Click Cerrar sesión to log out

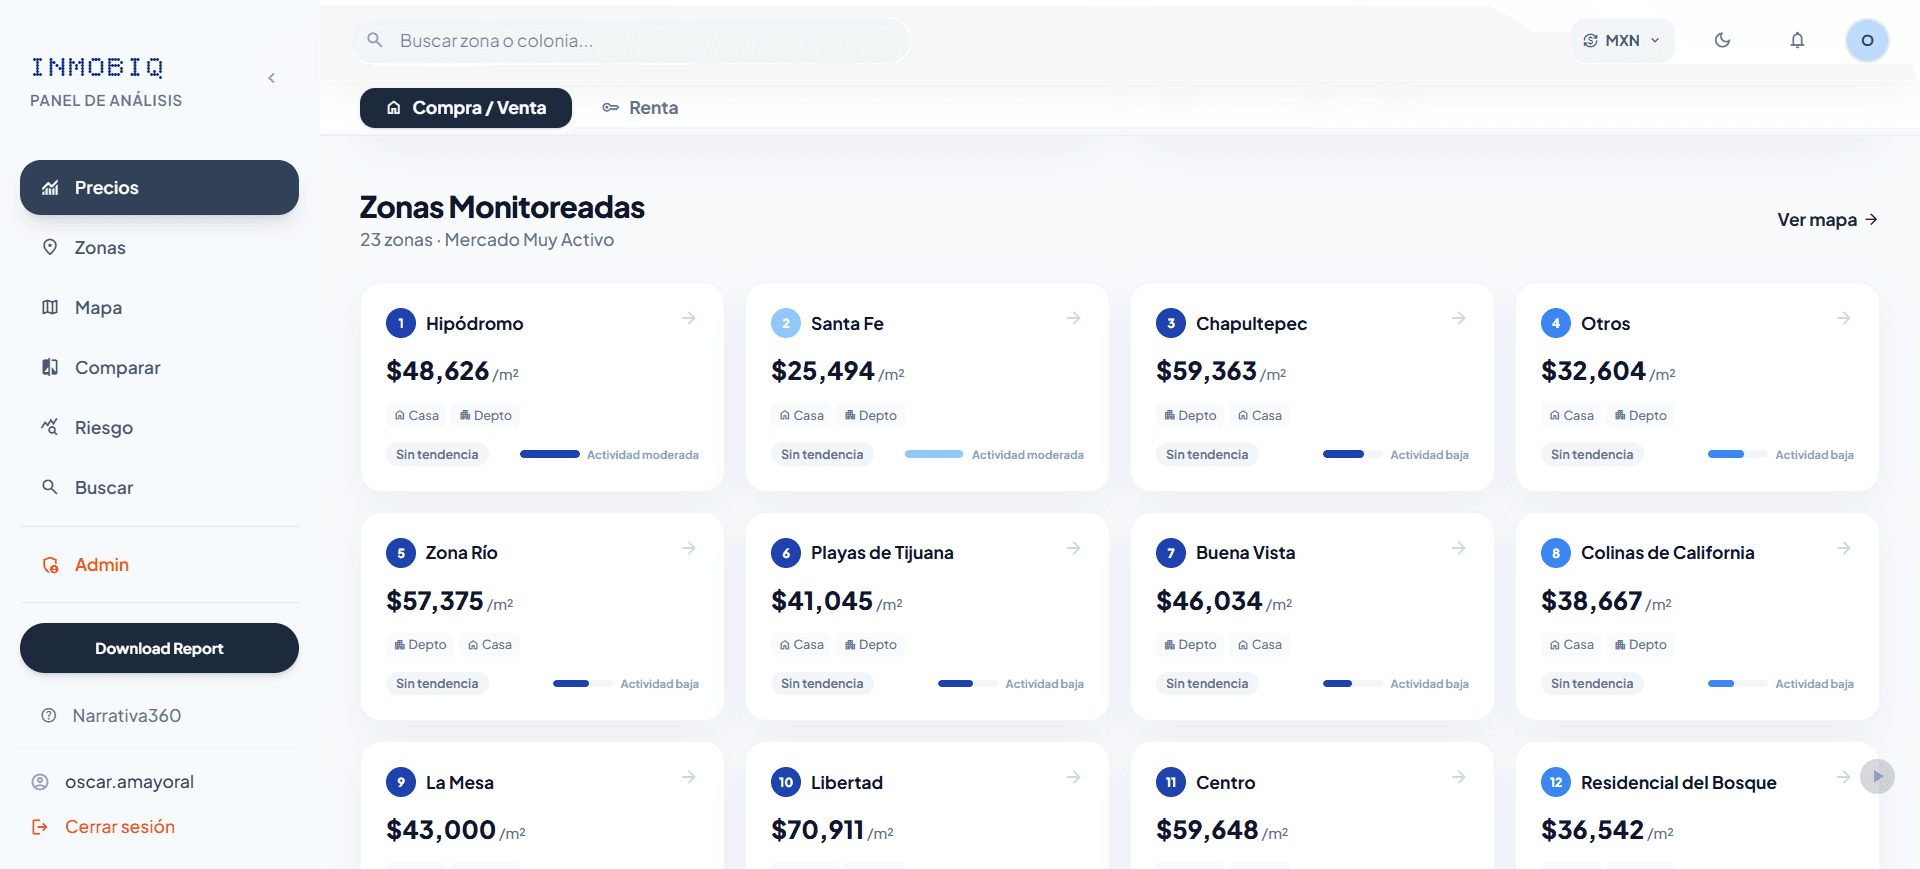tap(119, 827)
